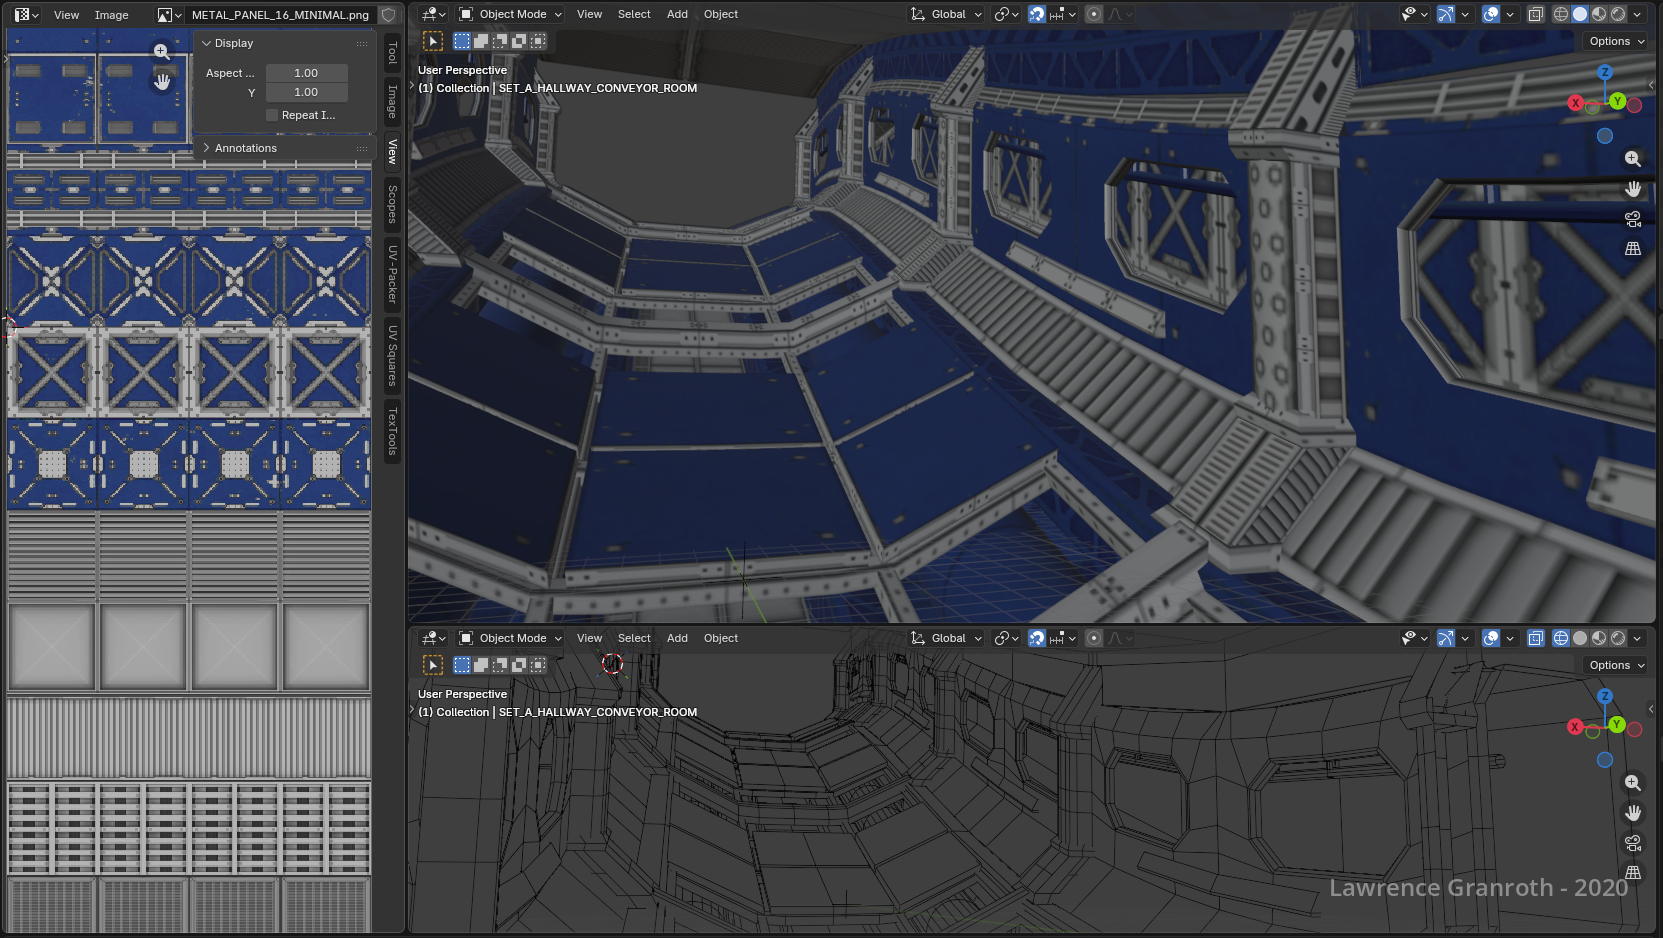Click the Aspect X value field

[306, 73]
